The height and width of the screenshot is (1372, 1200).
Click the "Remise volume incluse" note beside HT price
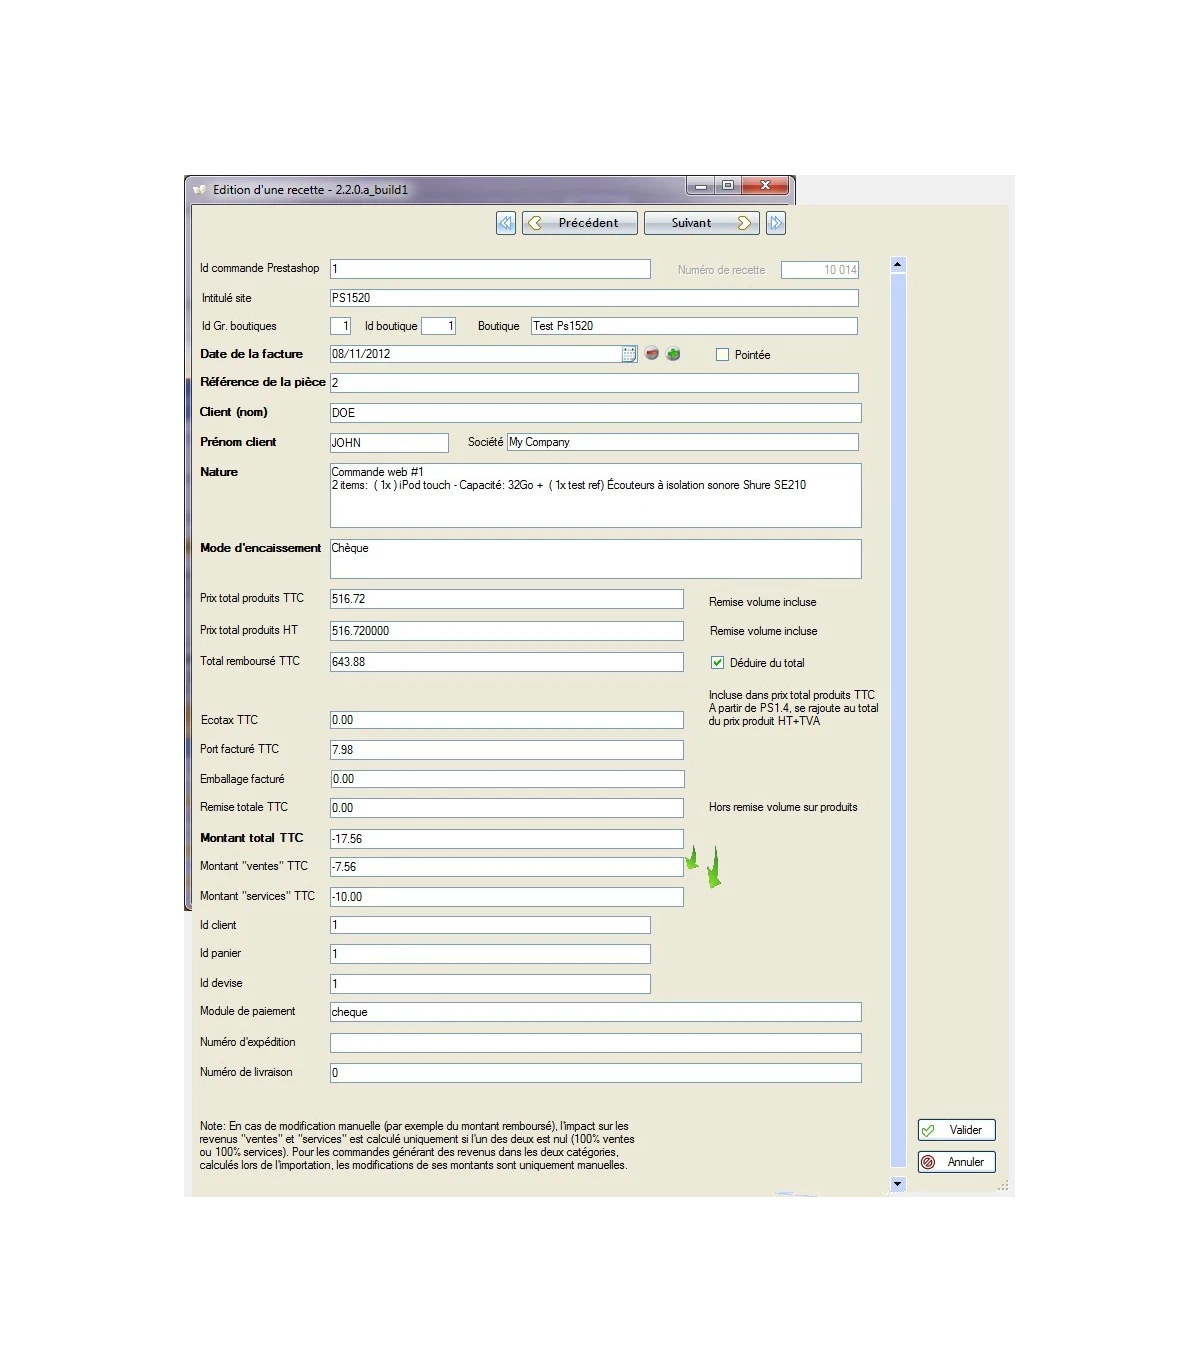(x=764, y=631)
